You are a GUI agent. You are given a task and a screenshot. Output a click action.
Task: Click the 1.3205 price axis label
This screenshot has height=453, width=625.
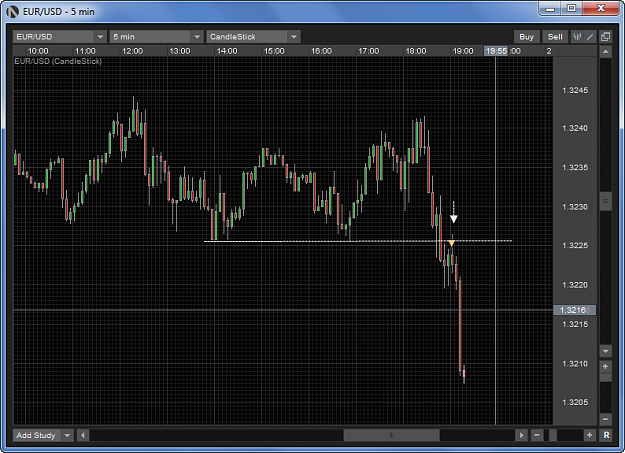(x=575, y=402)
